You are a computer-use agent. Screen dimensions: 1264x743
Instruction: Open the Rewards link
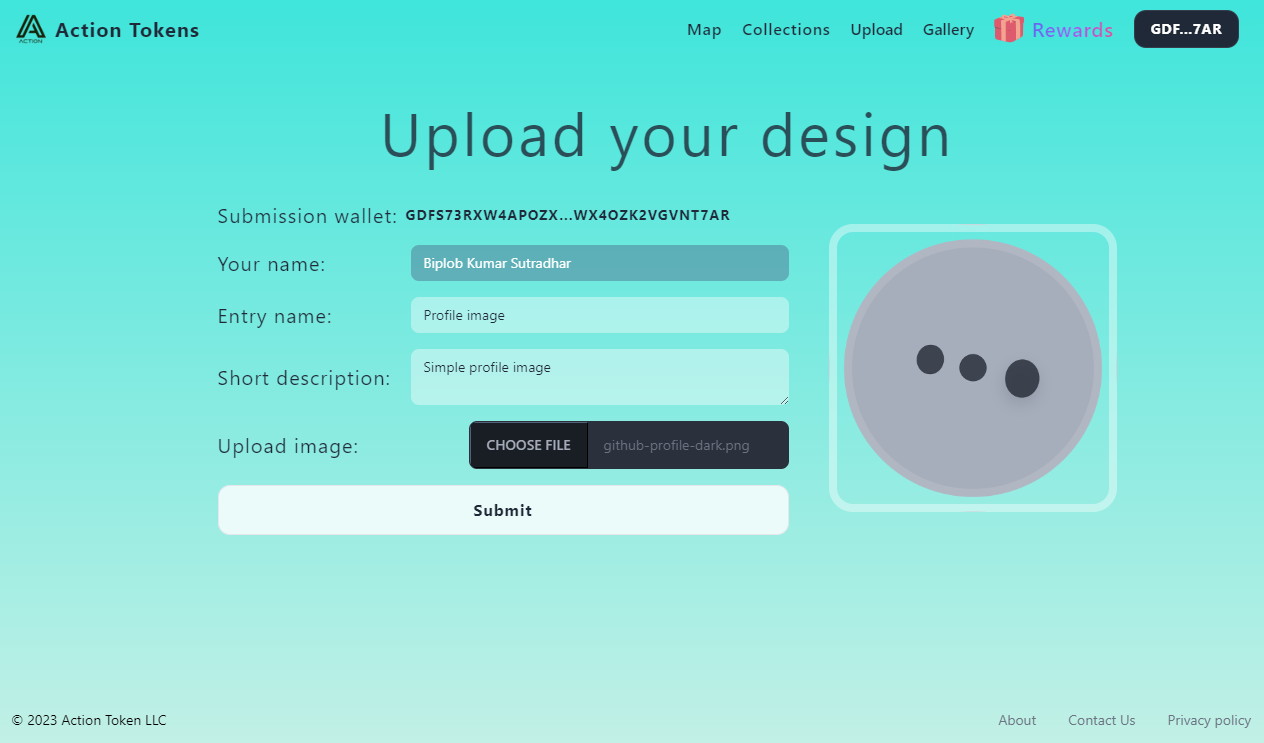coord(1072,30)
